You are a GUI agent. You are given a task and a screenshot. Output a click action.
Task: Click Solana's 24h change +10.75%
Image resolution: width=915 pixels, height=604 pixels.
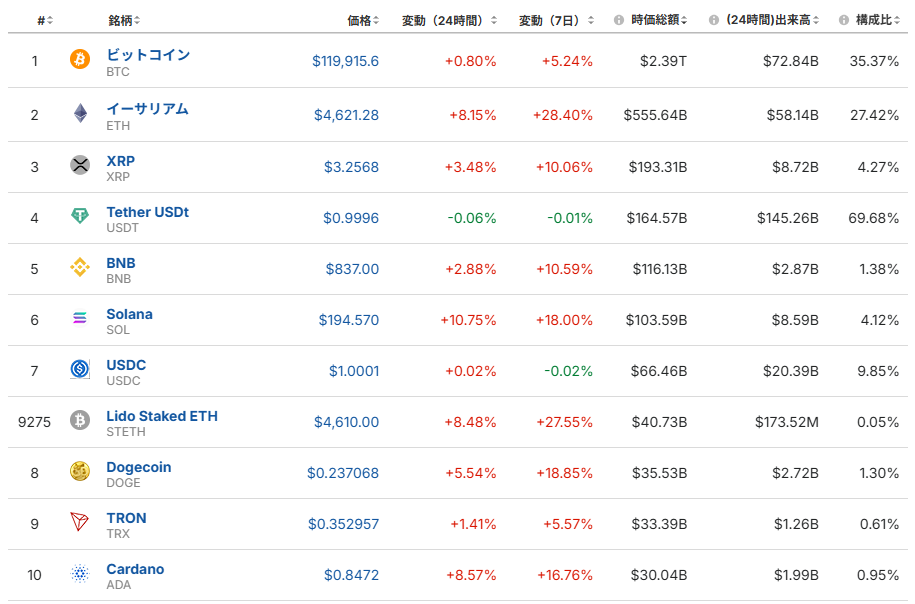[469, 320]
